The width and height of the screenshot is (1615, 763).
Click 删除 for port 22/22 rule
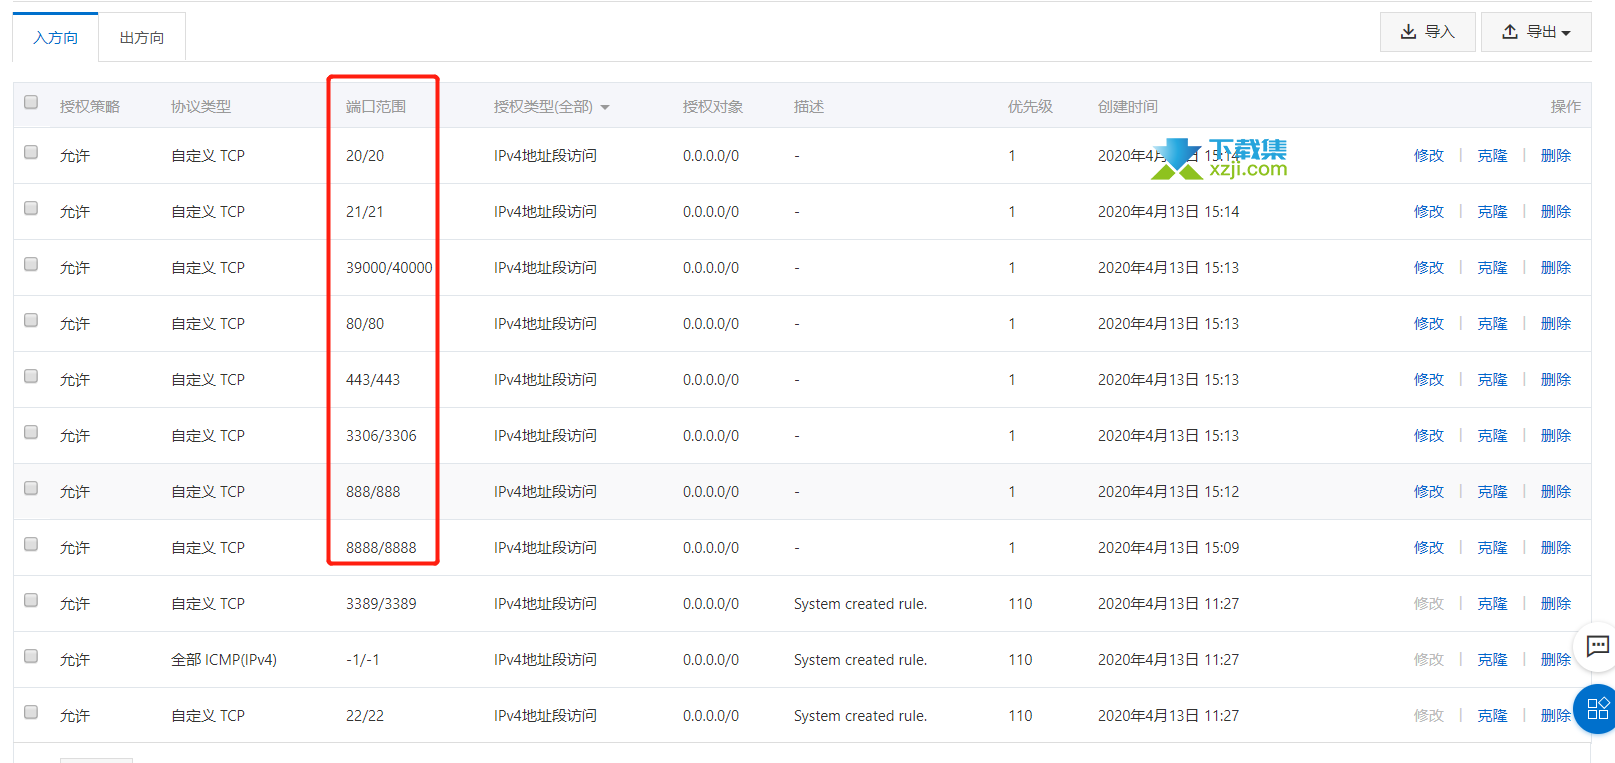coord(1556,716)
